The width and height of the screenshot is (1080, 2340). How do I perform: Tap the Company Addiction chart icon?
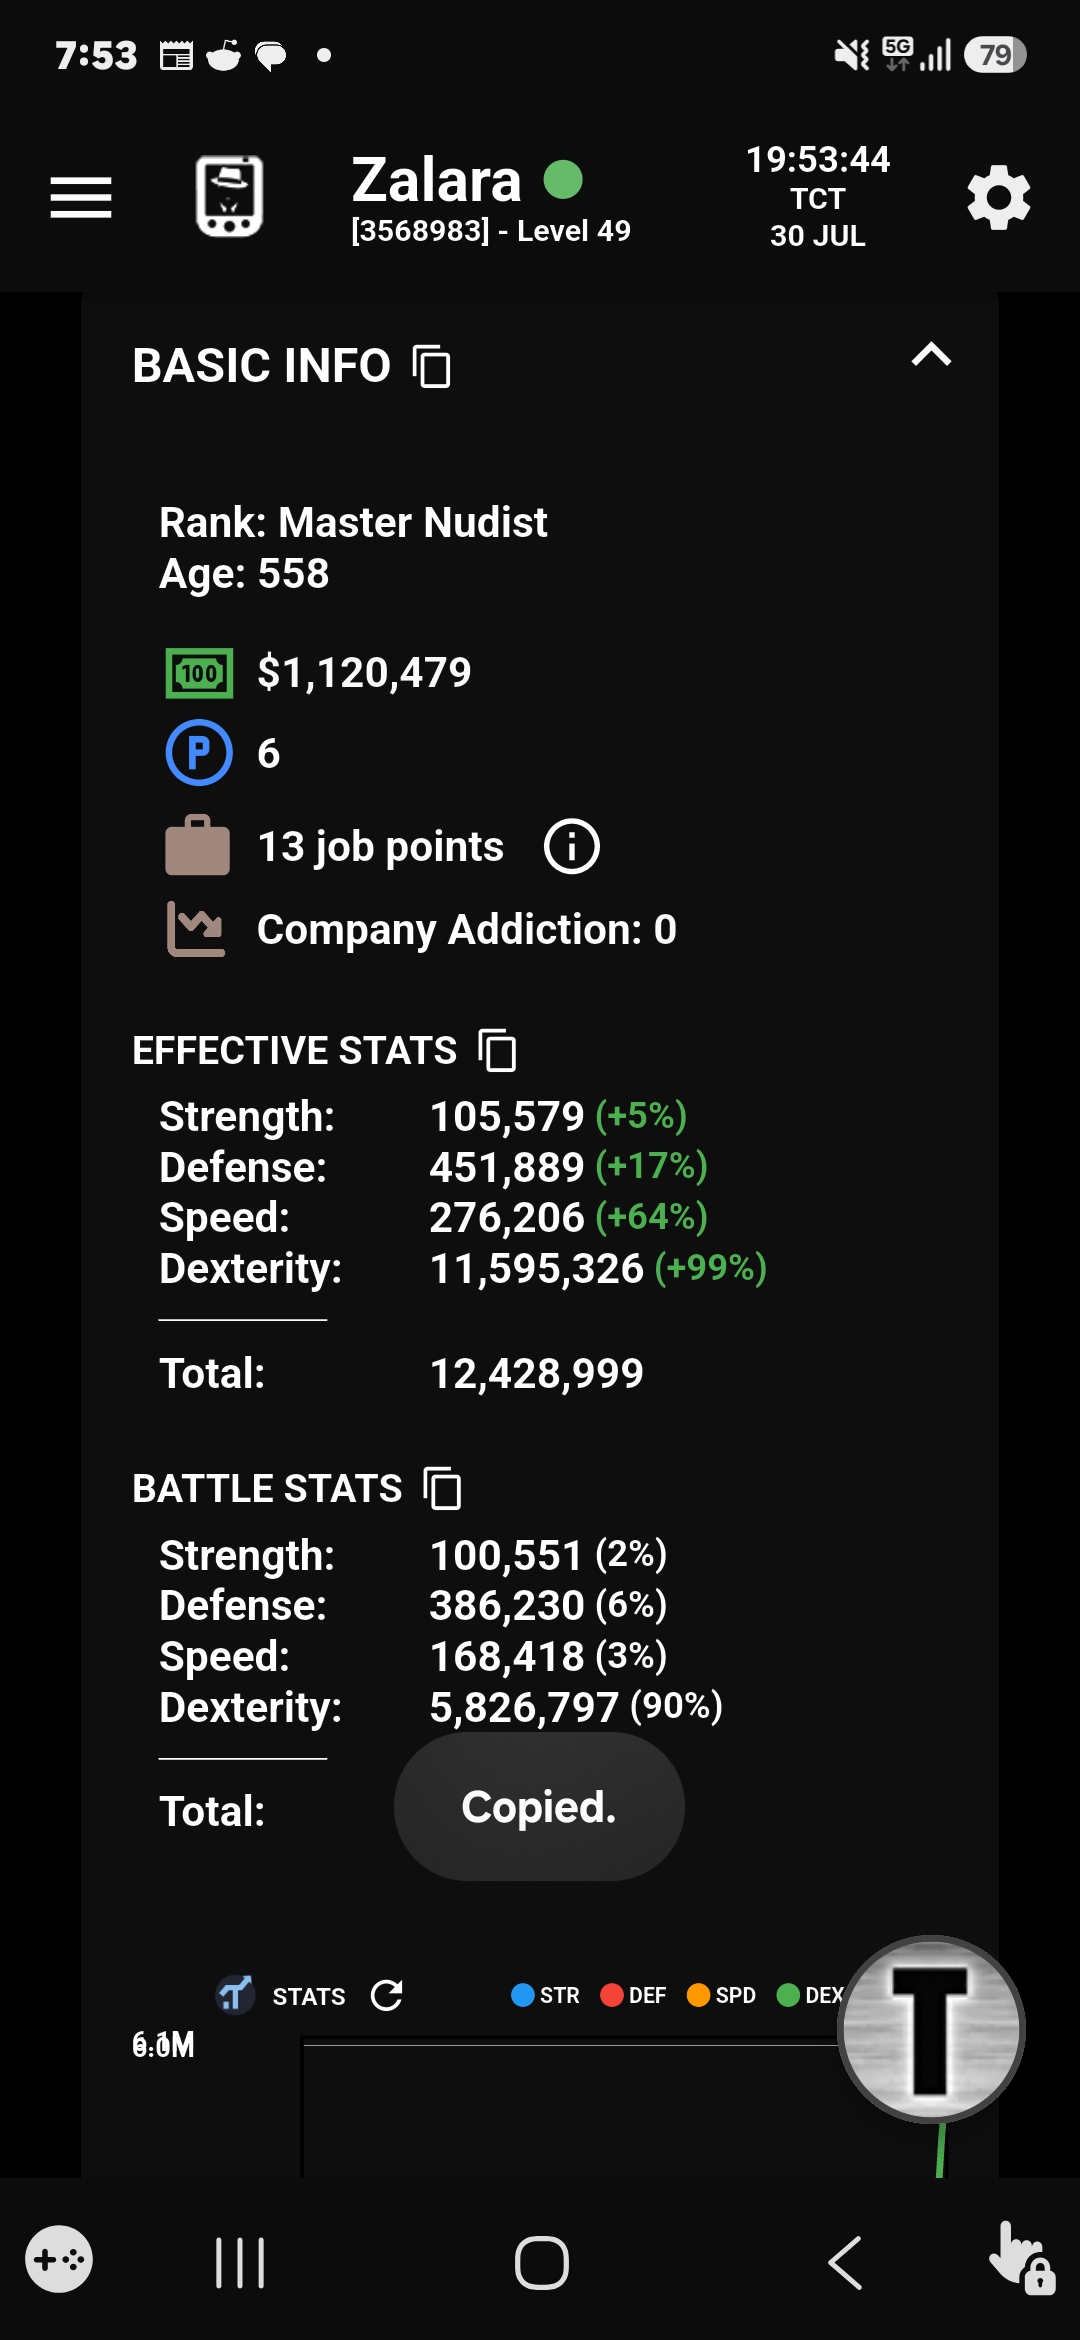pos(196,929)
